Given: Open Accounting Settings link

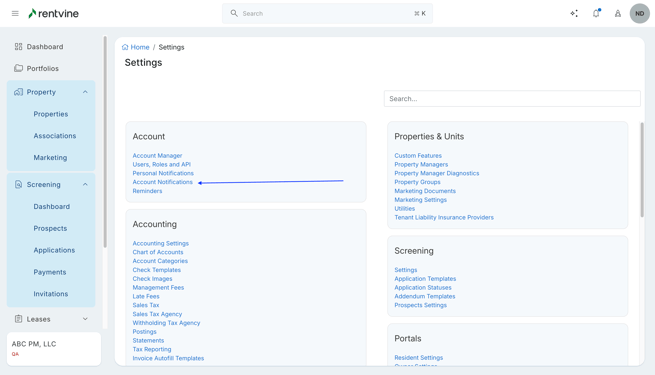Looking at the screenshot, I should 160,243.
